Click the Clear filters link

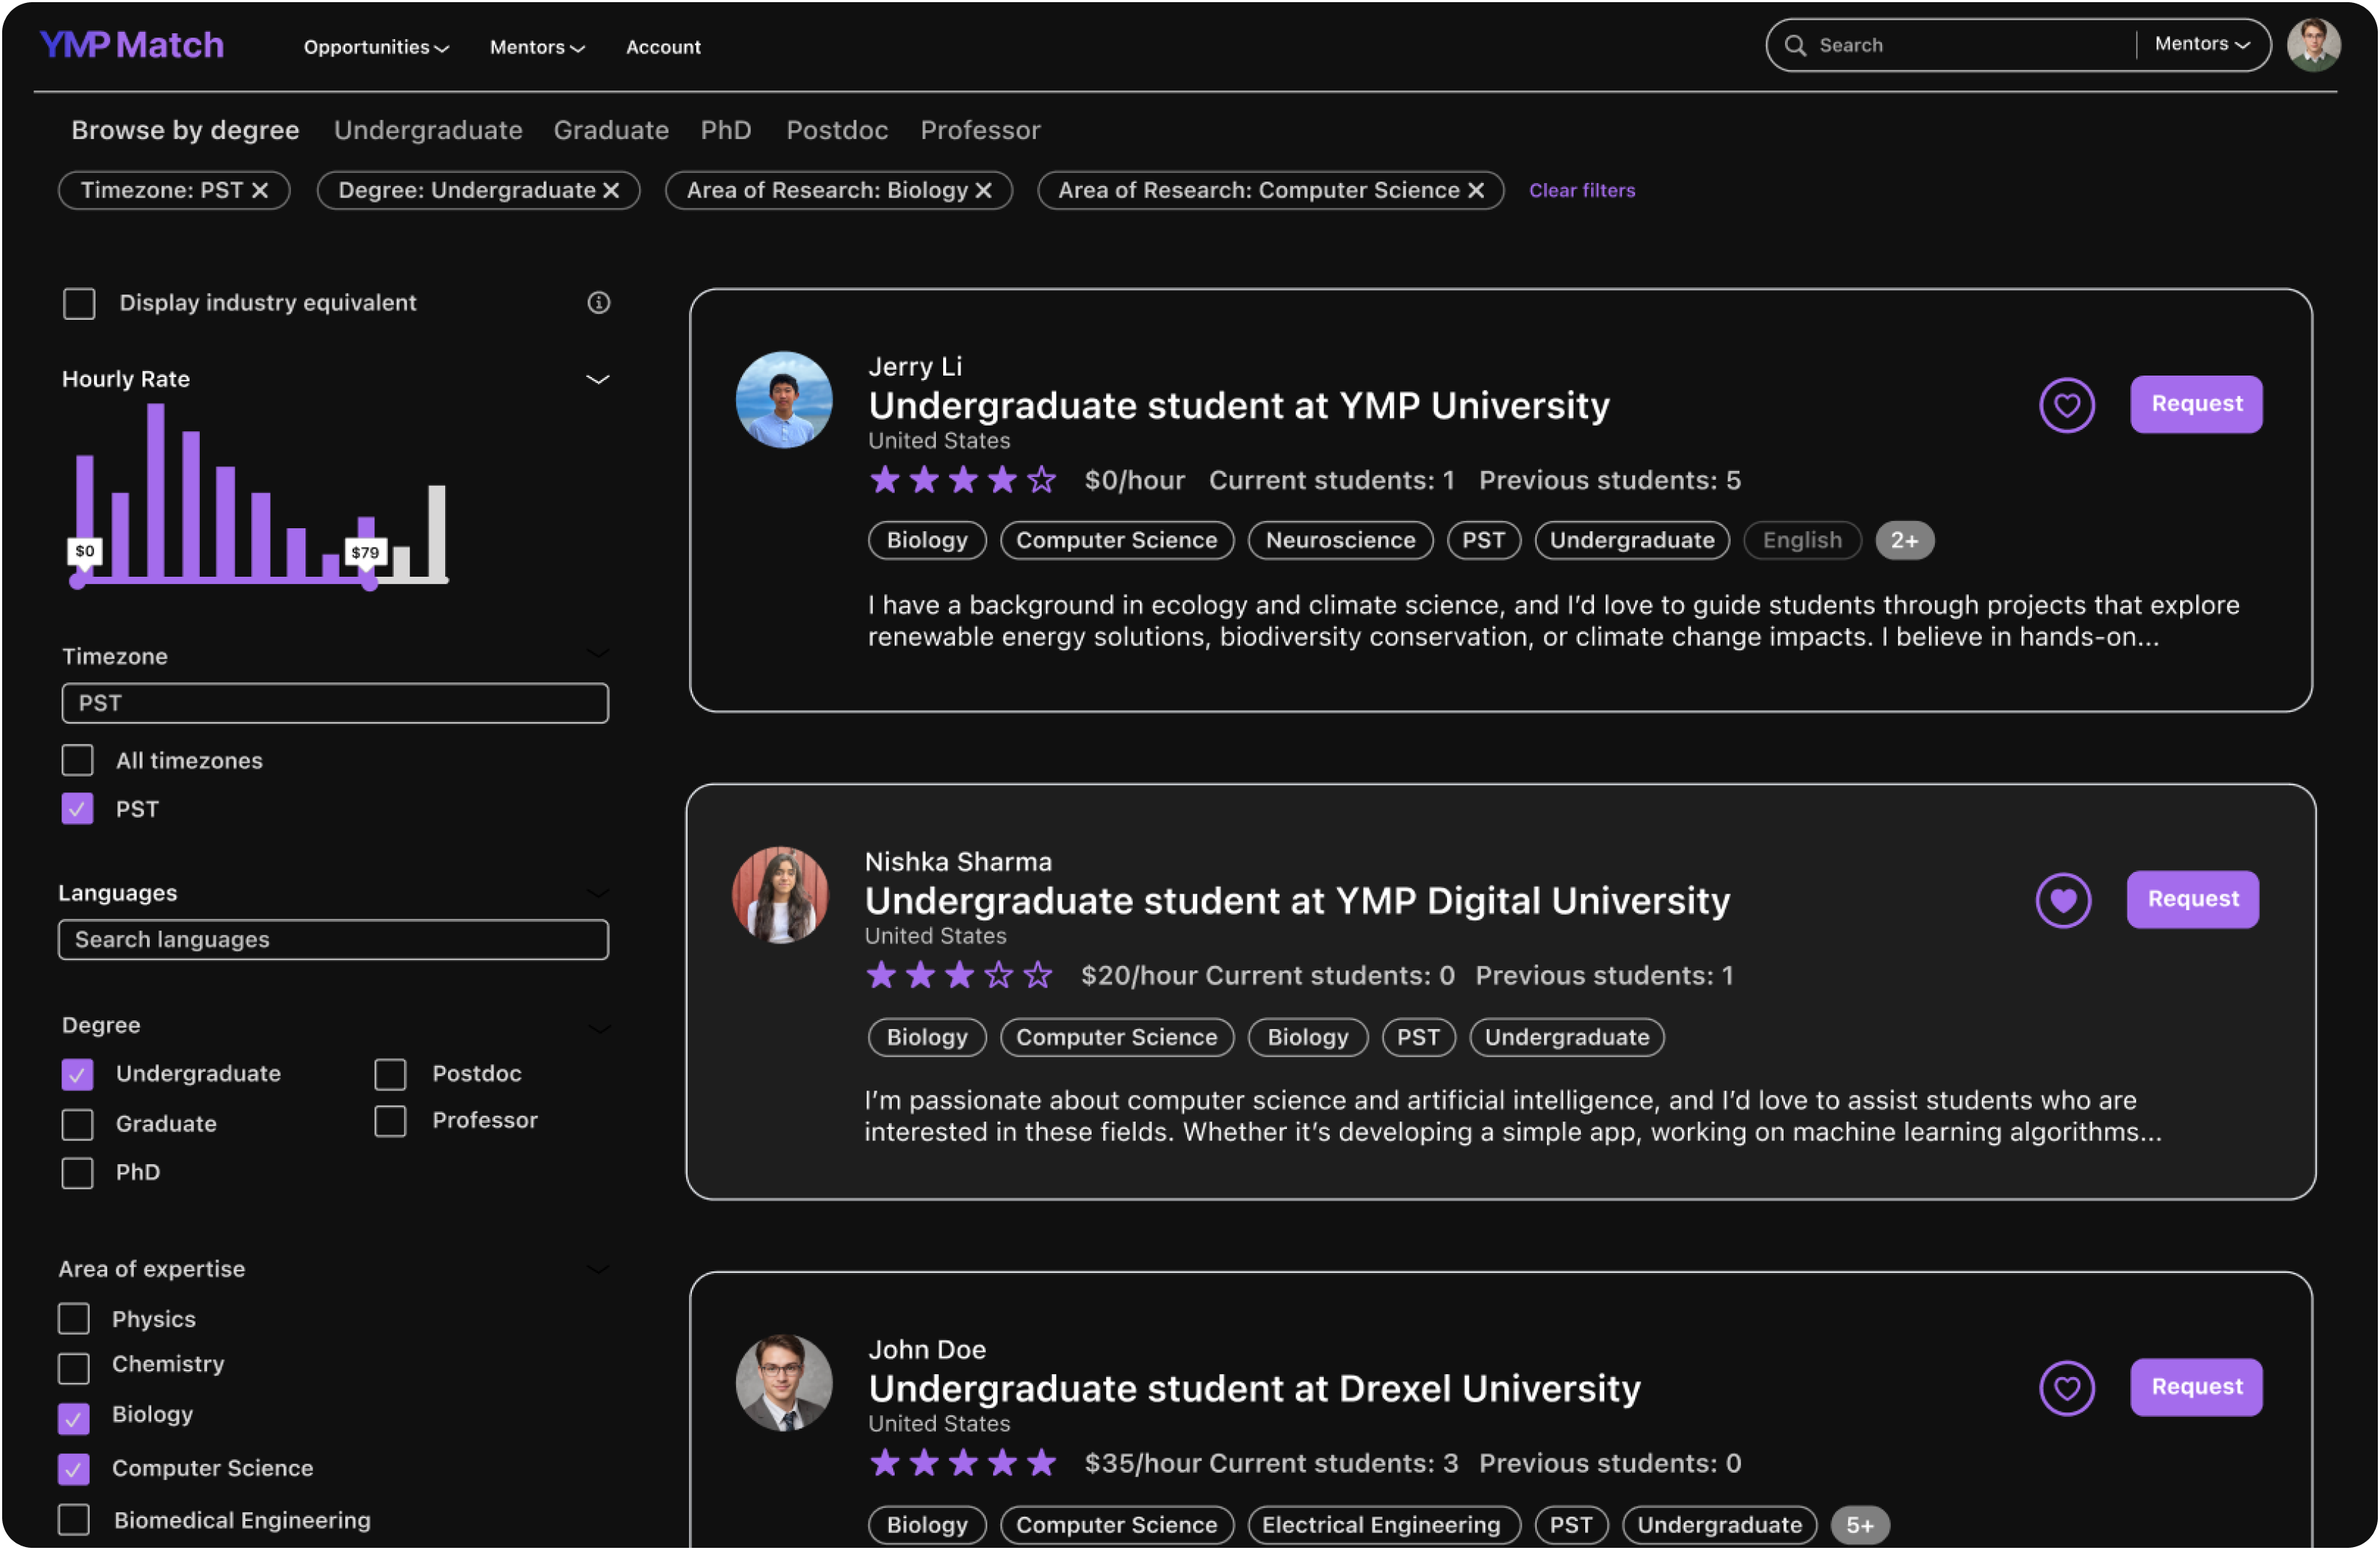click(1581, 190)
